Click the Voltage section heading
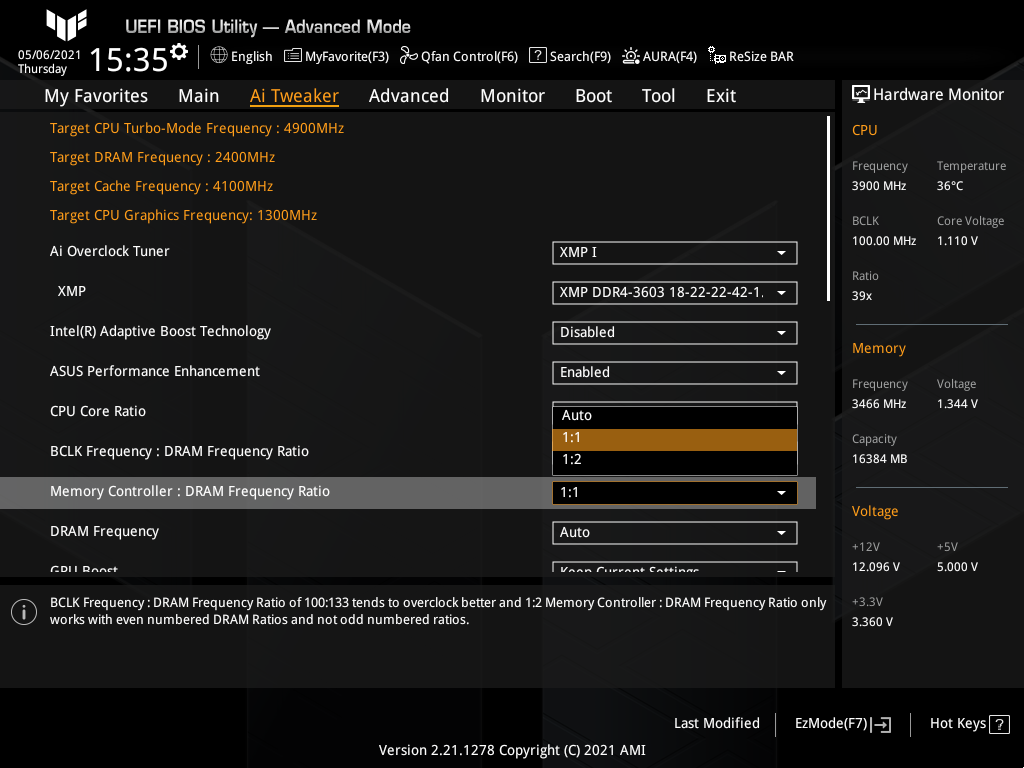 coord(874,511)
